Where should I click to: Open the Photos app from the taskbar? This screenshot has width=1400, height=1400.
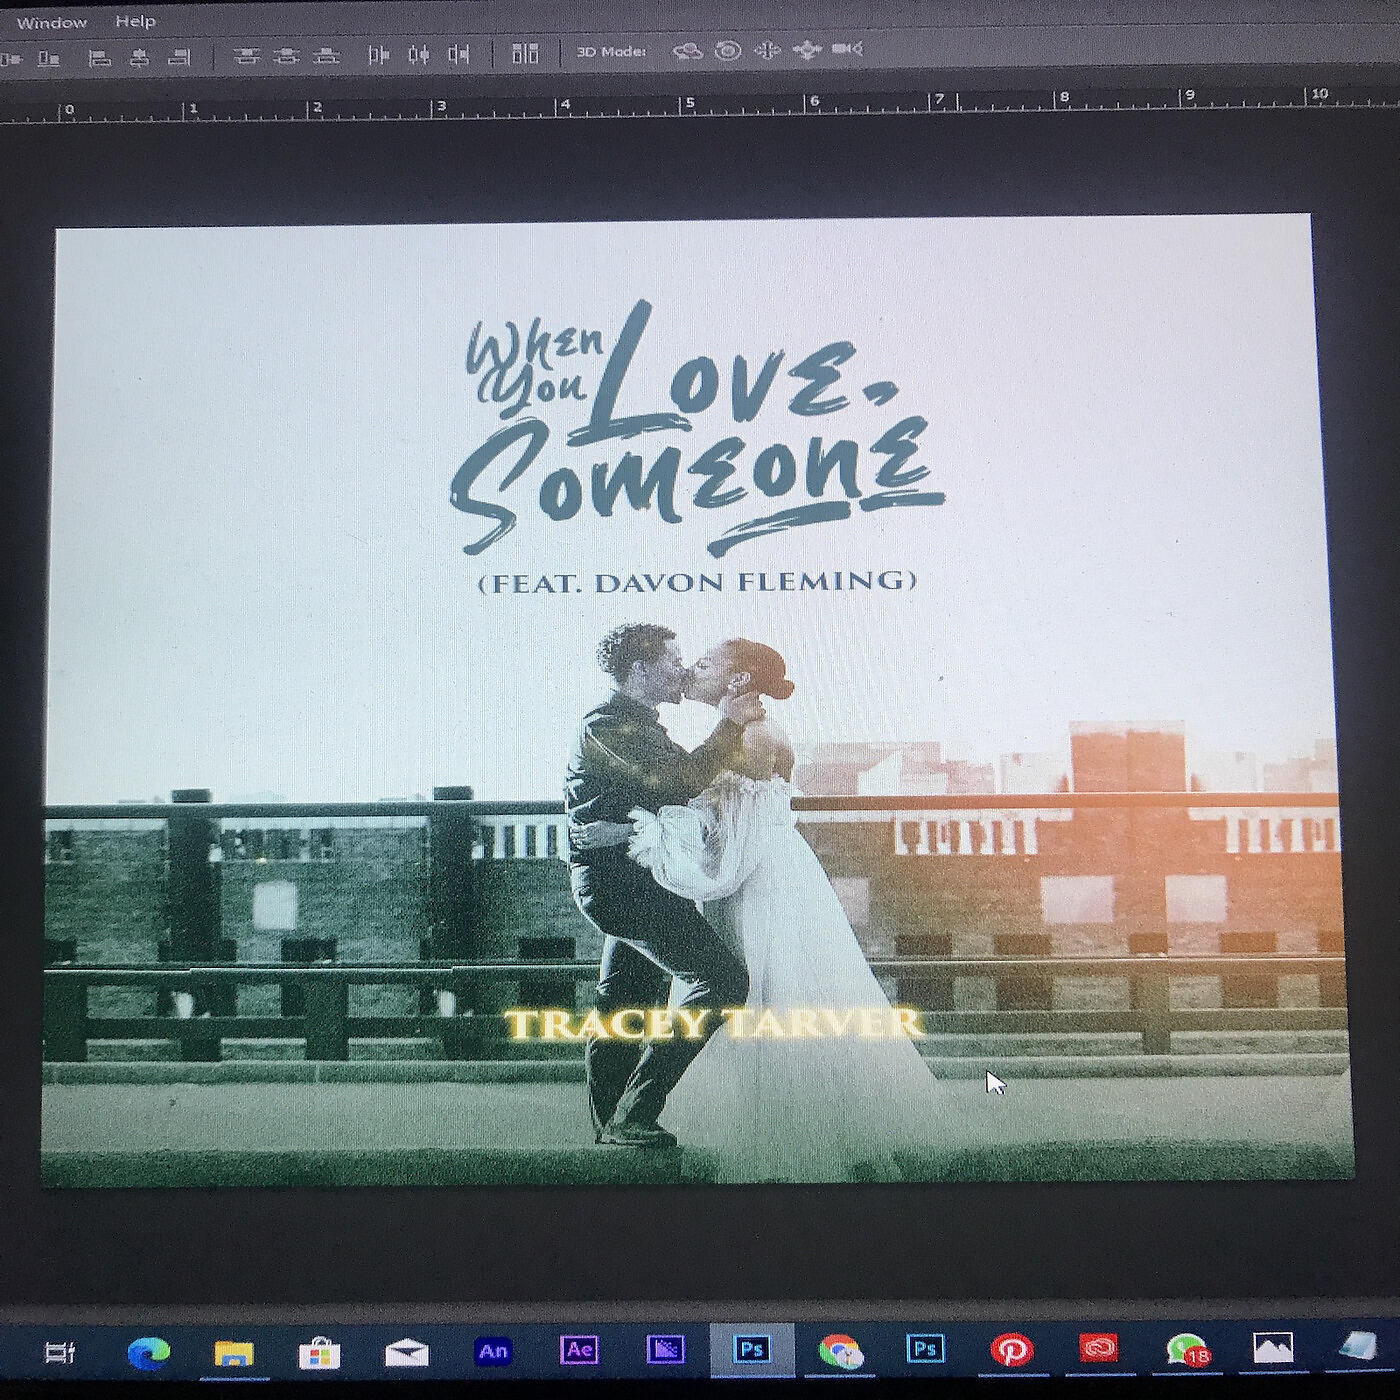(x=1273, y=1348)
